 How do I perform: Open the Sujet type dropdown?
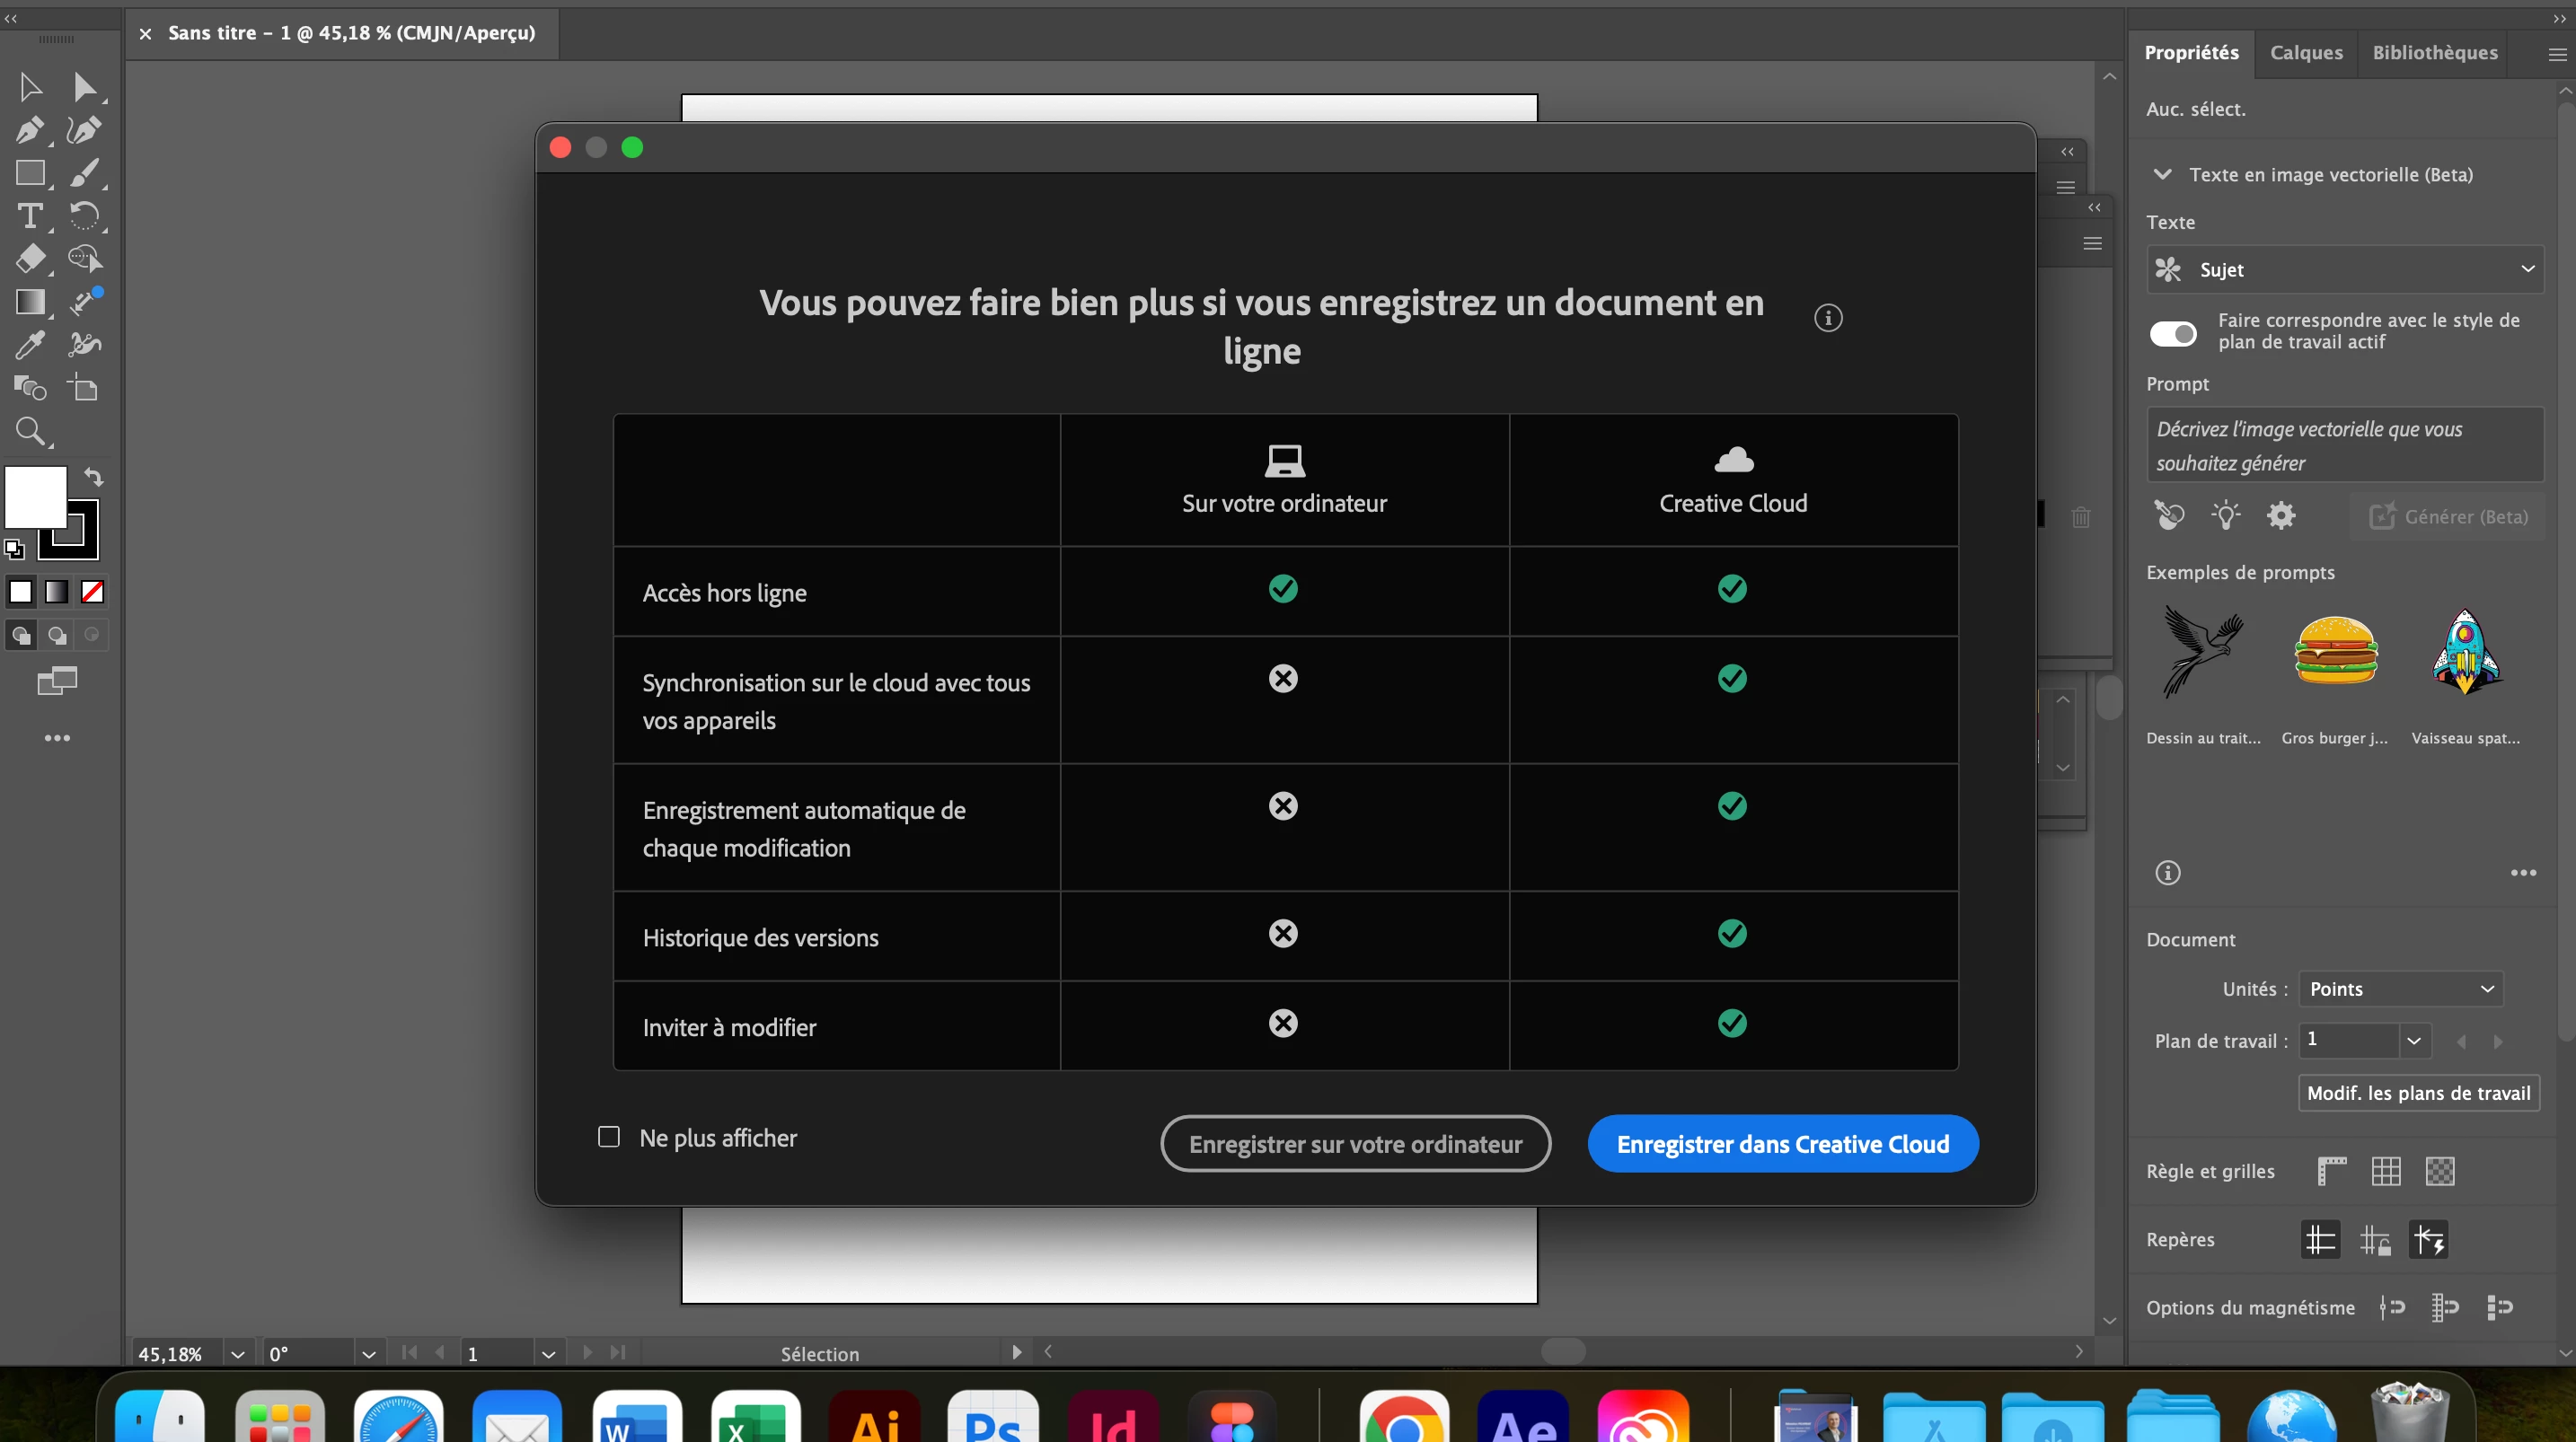2344,270
